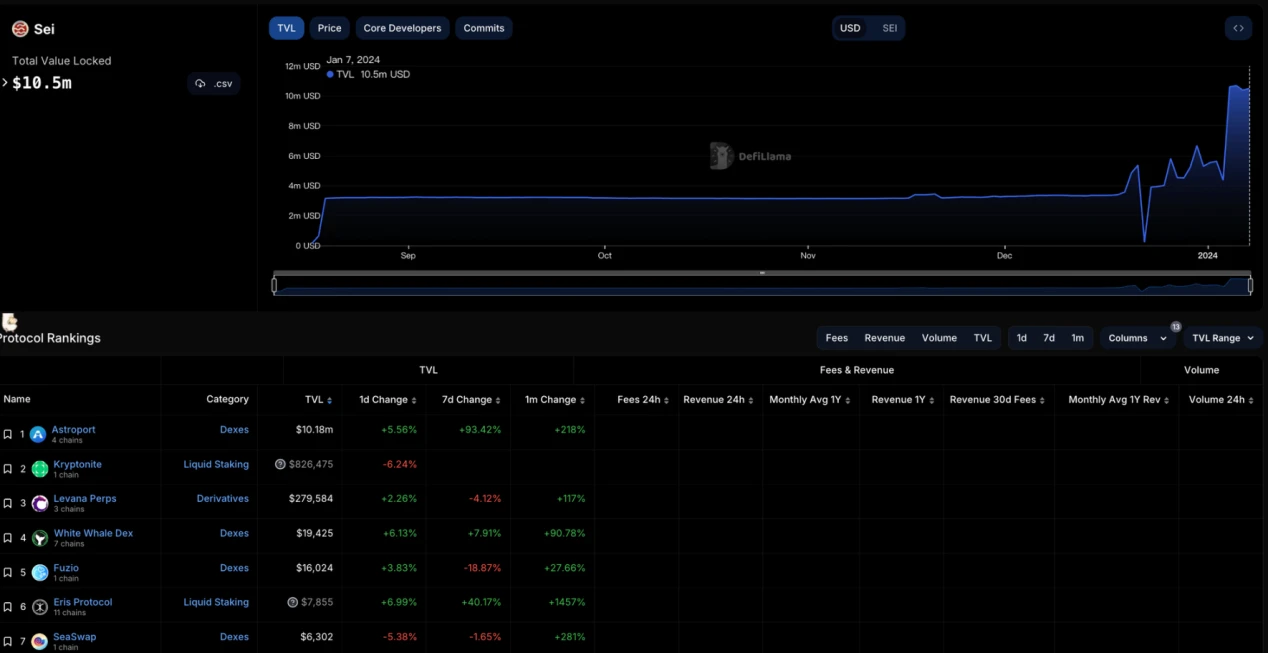Open the SeaSwap protocol link

(x=75, y=636)
